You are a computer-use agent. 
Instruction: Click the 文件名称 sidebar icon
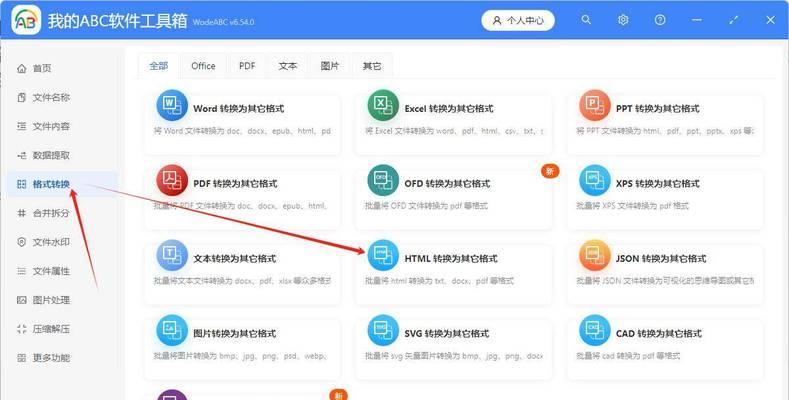(x=22, y=97)
